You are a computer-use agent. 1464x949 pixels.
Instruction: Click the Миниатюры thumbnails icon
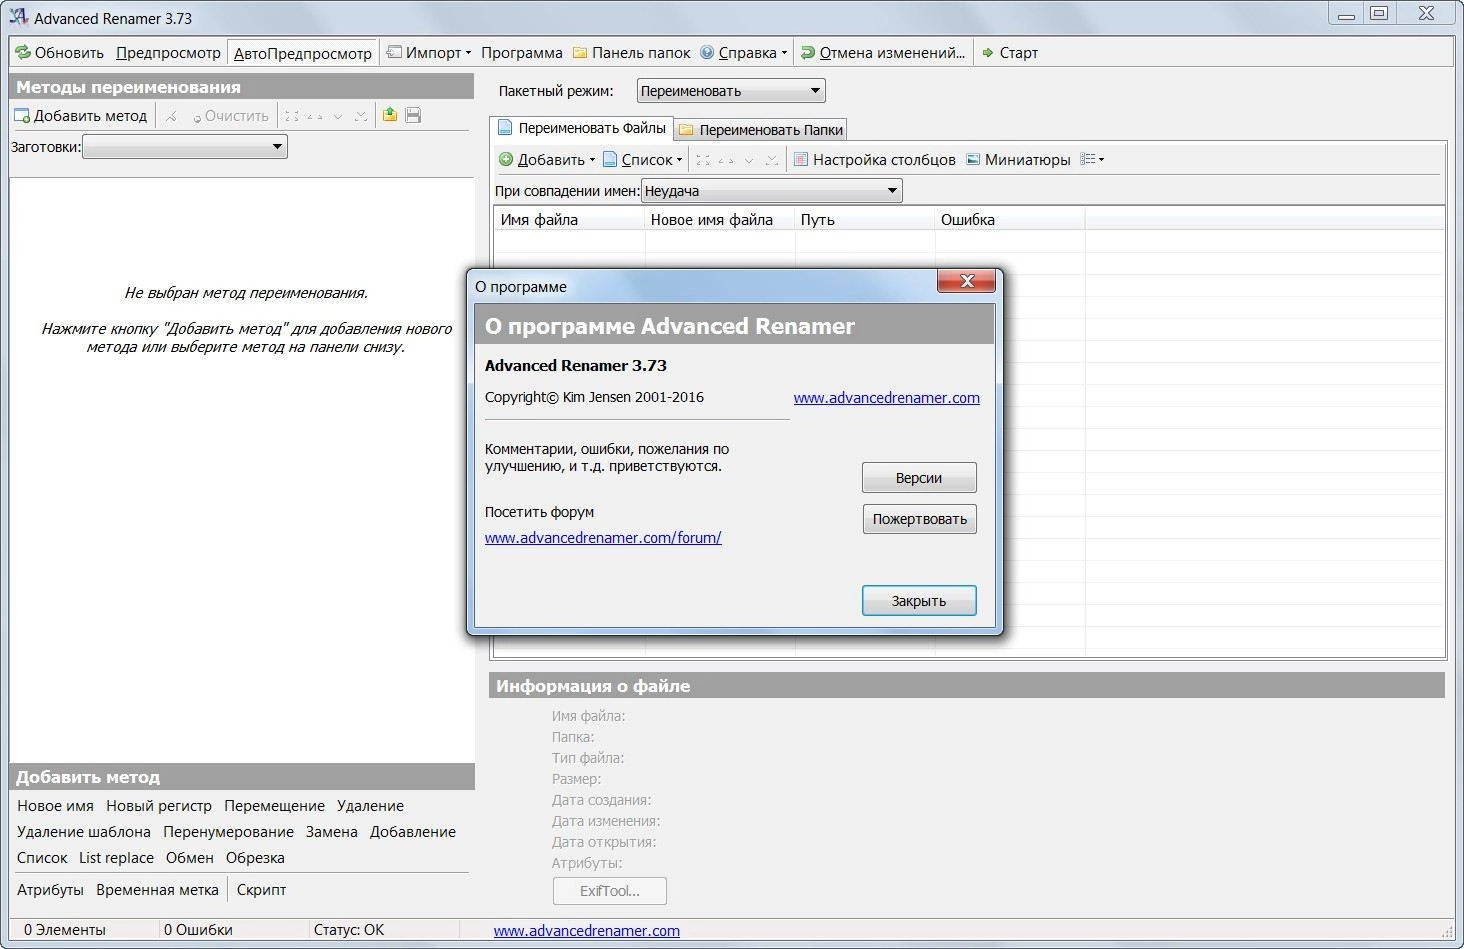click(973, 159)
